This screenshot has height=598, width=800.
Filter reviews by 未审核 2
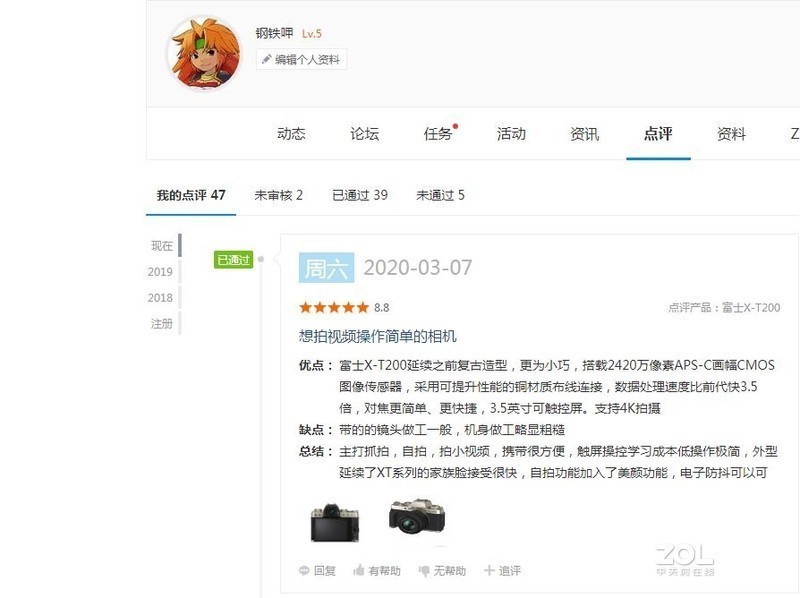point(279,195)
